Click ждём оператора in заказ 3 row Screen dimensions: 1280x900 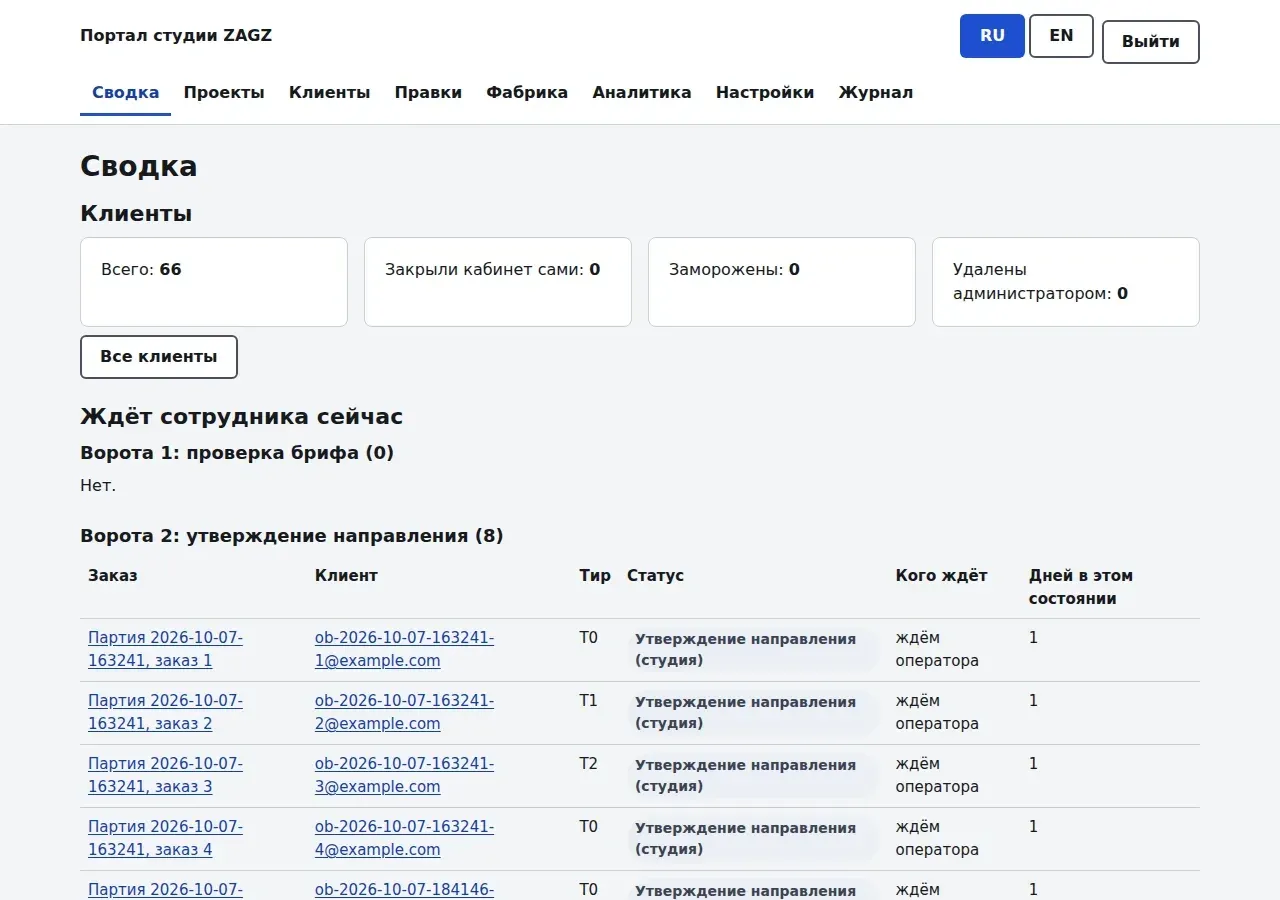[x=937, y=775]
